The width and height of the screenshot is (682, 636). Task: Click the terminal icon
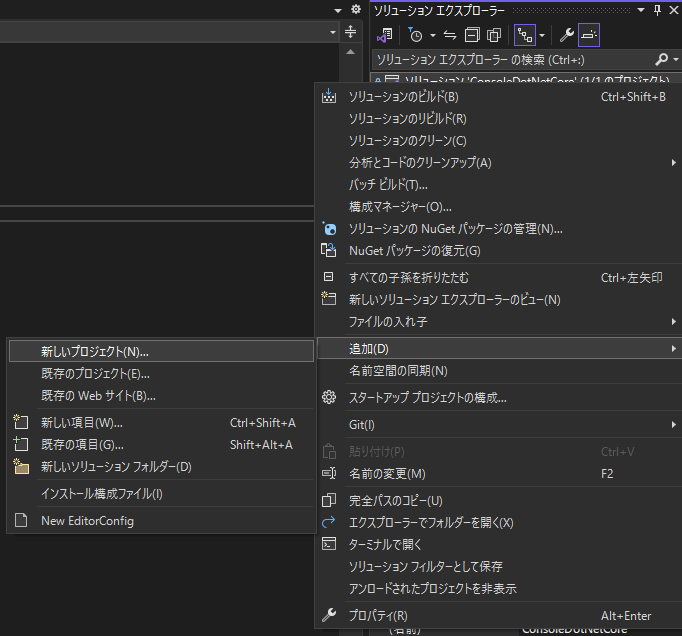click(329, 544)
